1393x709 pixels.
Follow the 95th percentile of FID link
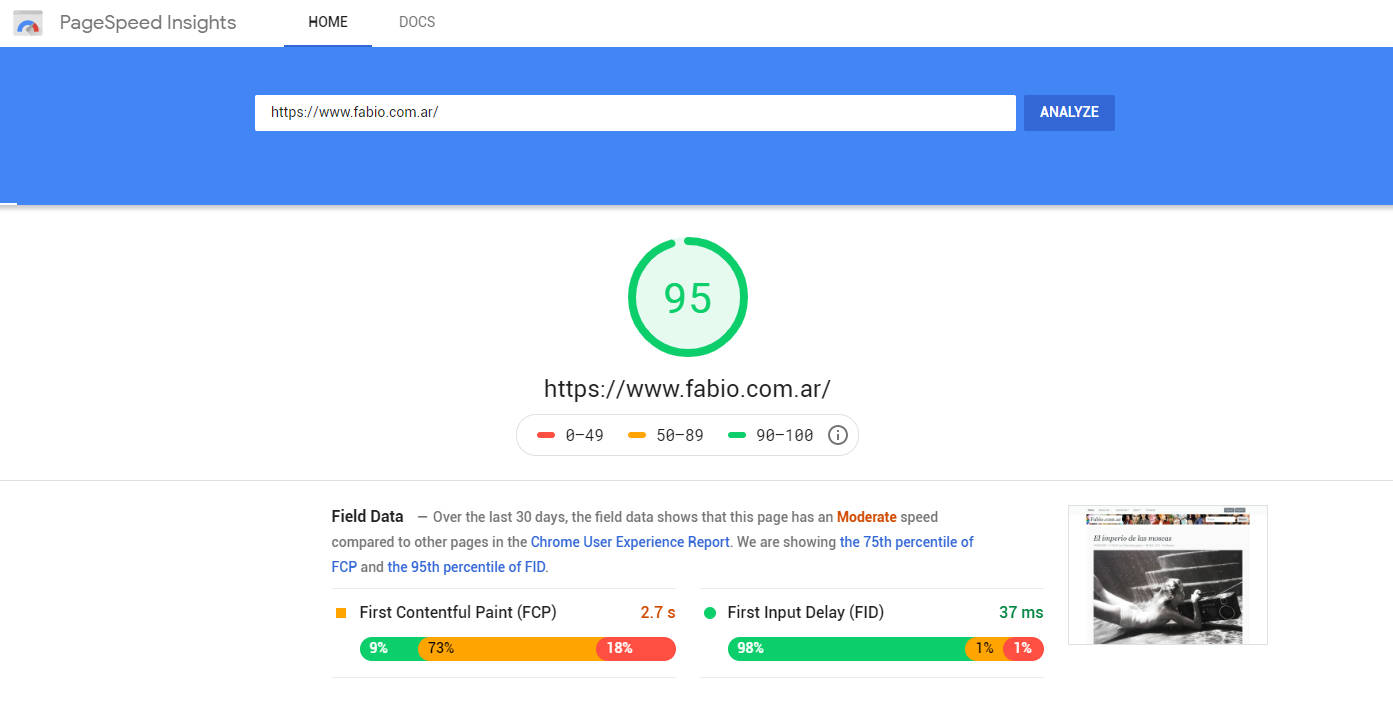coord(466,567)
